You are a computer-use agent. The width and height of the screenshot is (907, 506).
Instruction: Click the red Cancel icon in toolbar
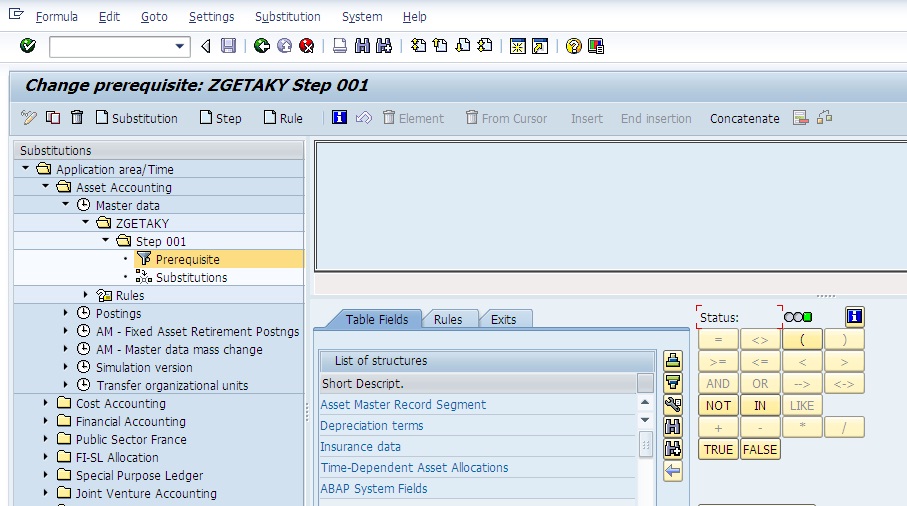click(307, 46)
